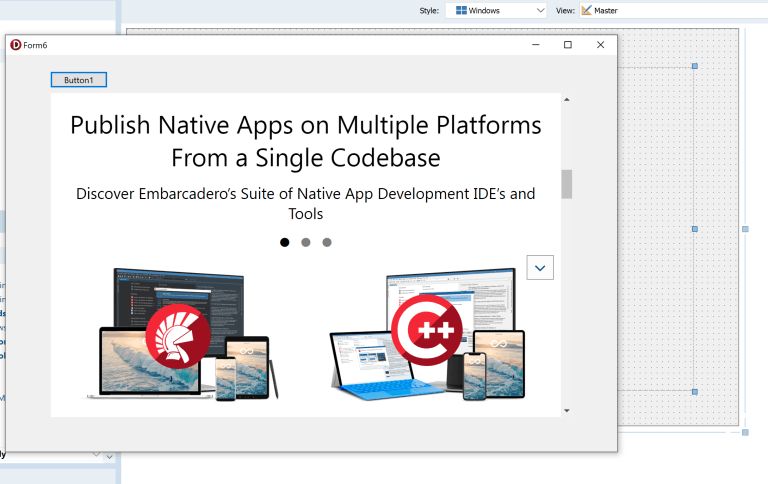
Task: Maximize the Form6 window
Action: 568,45
